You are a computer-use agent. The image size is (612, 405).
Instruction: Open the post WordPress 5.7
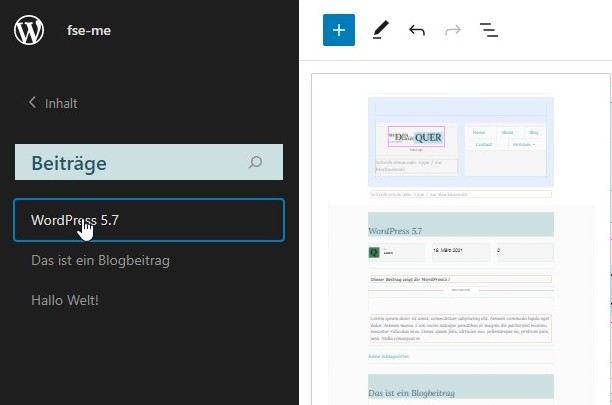tap(149, 220)
